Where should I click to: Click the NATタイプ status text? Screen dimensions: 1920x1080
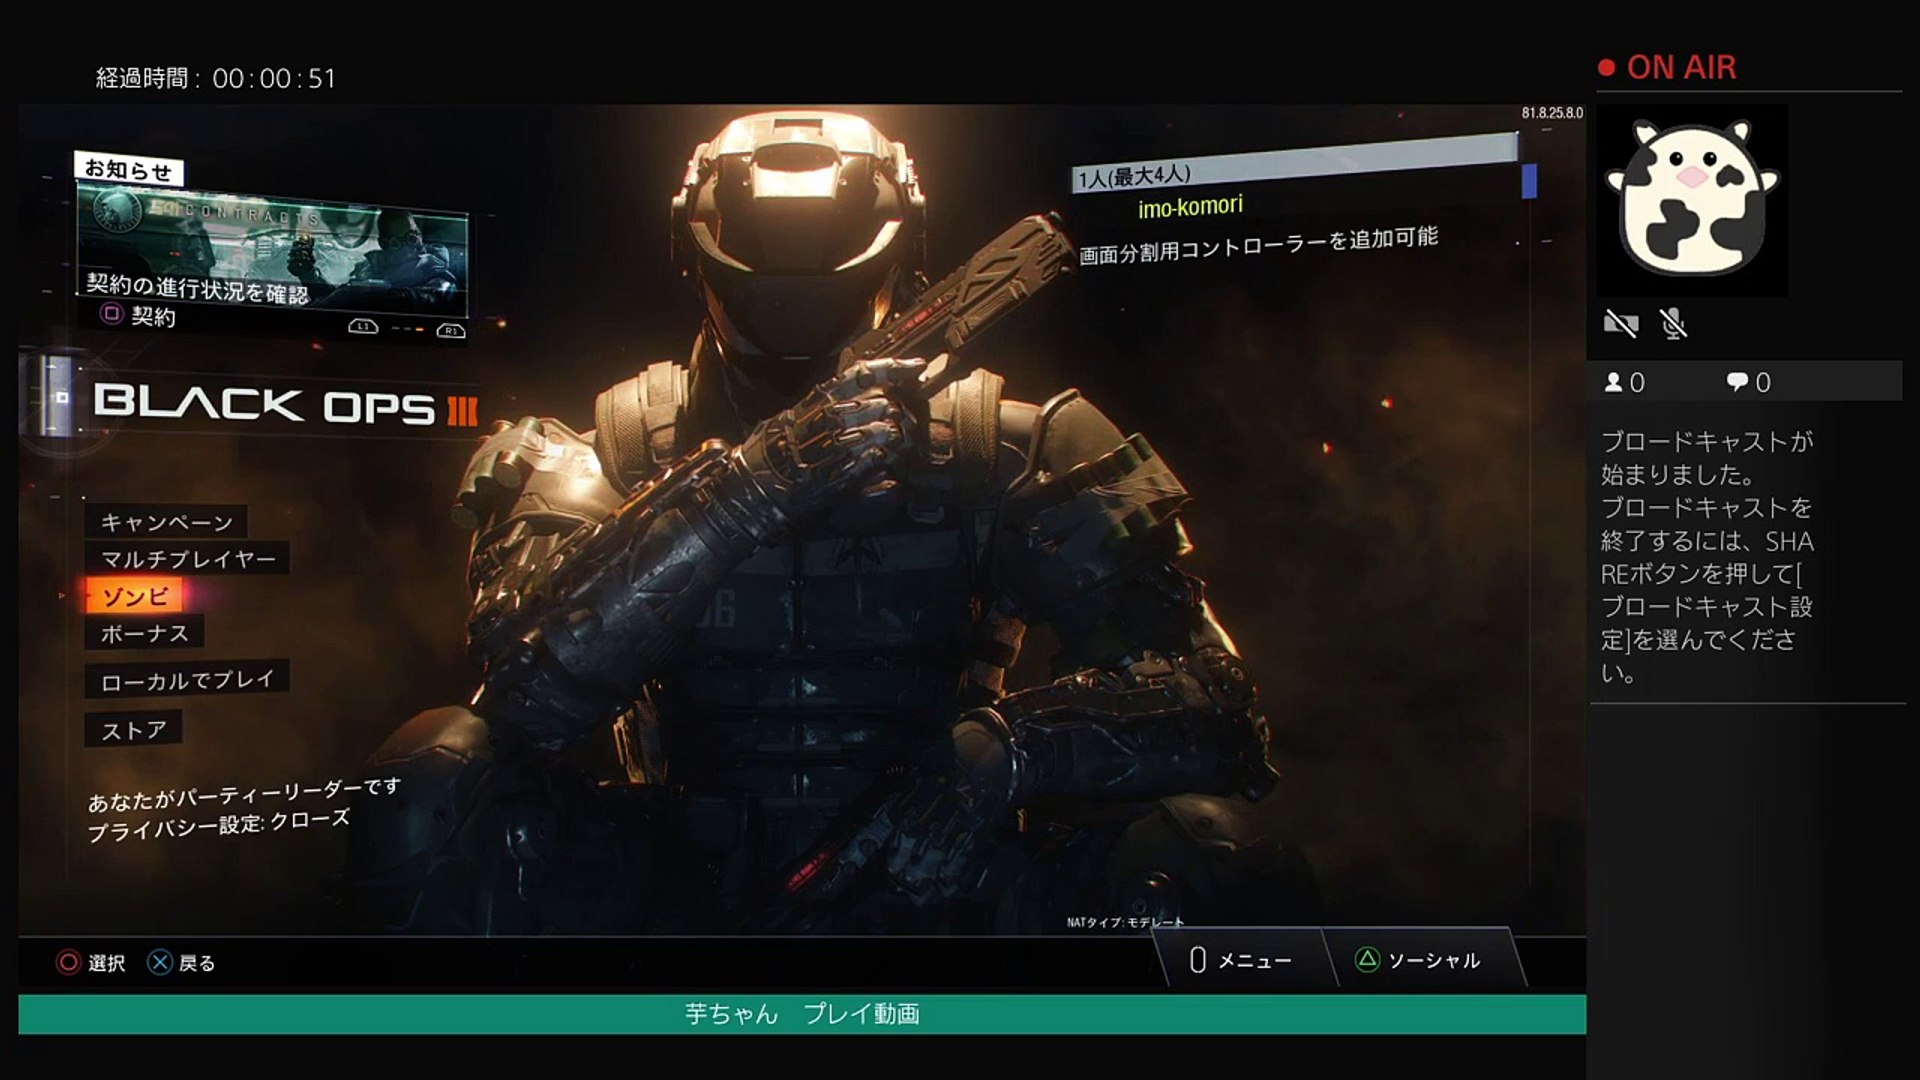(x=1125, y=922)
